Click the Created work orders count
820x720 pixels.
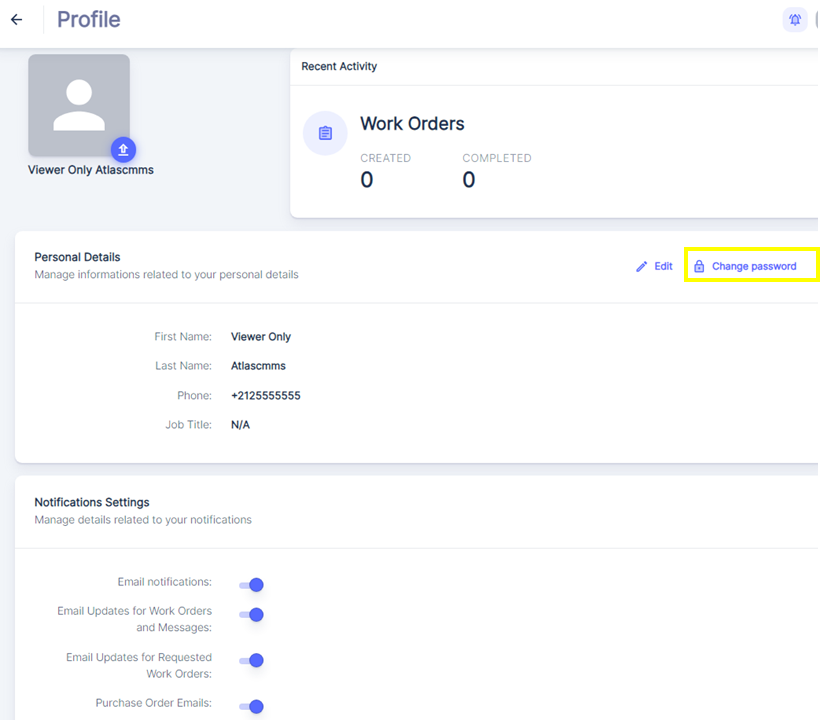tap(367, 181)
